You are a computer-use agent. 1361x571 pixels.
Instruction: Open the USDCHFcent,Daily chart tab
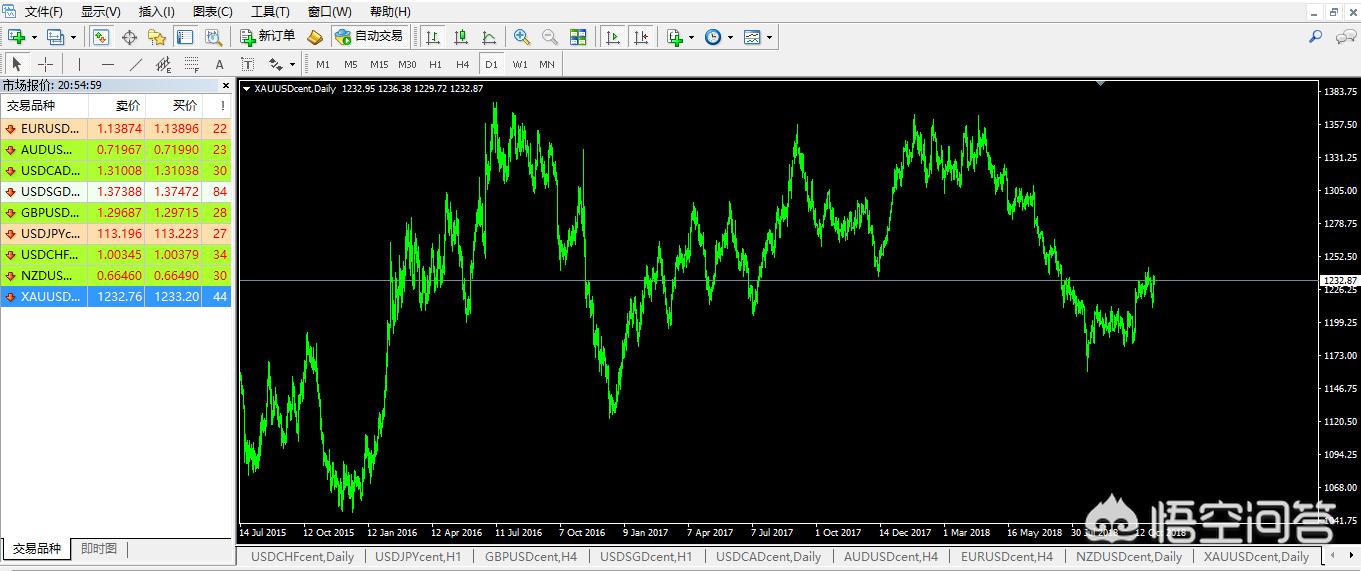click(x=302, y=557)
